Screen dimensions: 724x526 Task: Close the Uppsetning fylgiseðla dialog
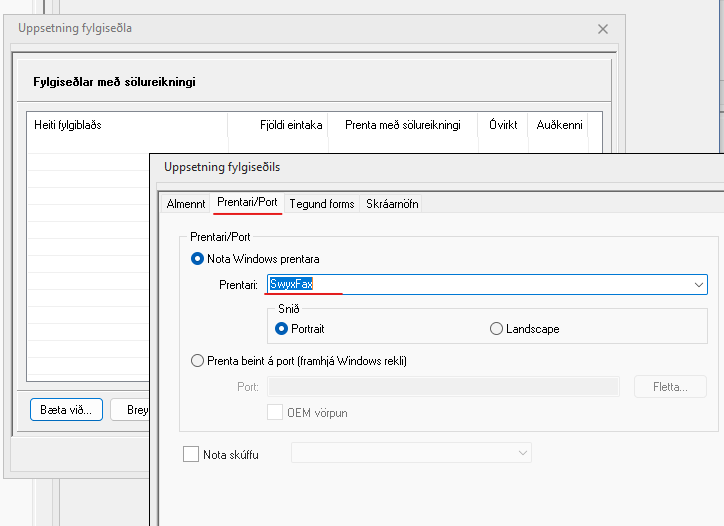coord(603,29)
